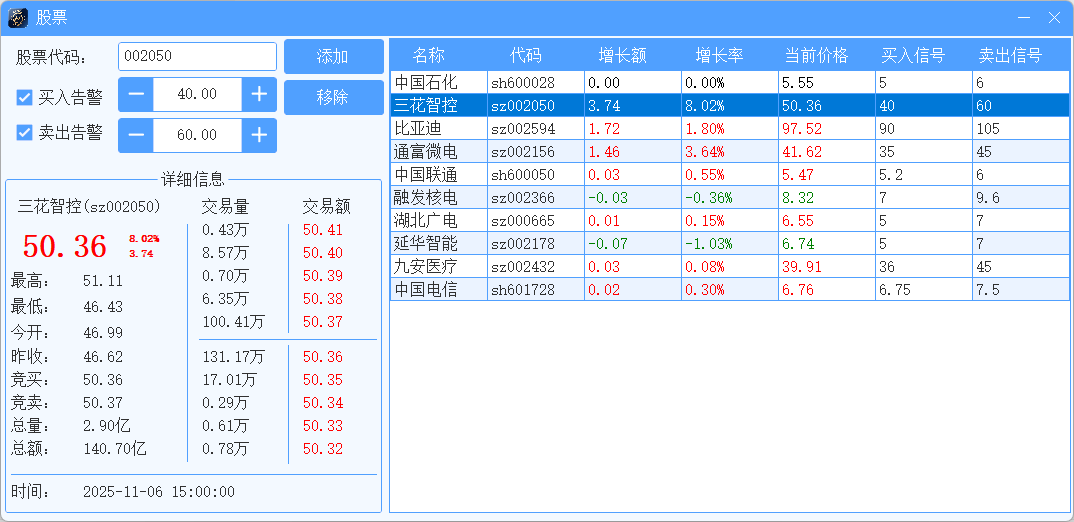The width and height of the screenshot is (1074, 522).
Task: Click growth rate cell -1.03%
Action: tap(730, 243)
